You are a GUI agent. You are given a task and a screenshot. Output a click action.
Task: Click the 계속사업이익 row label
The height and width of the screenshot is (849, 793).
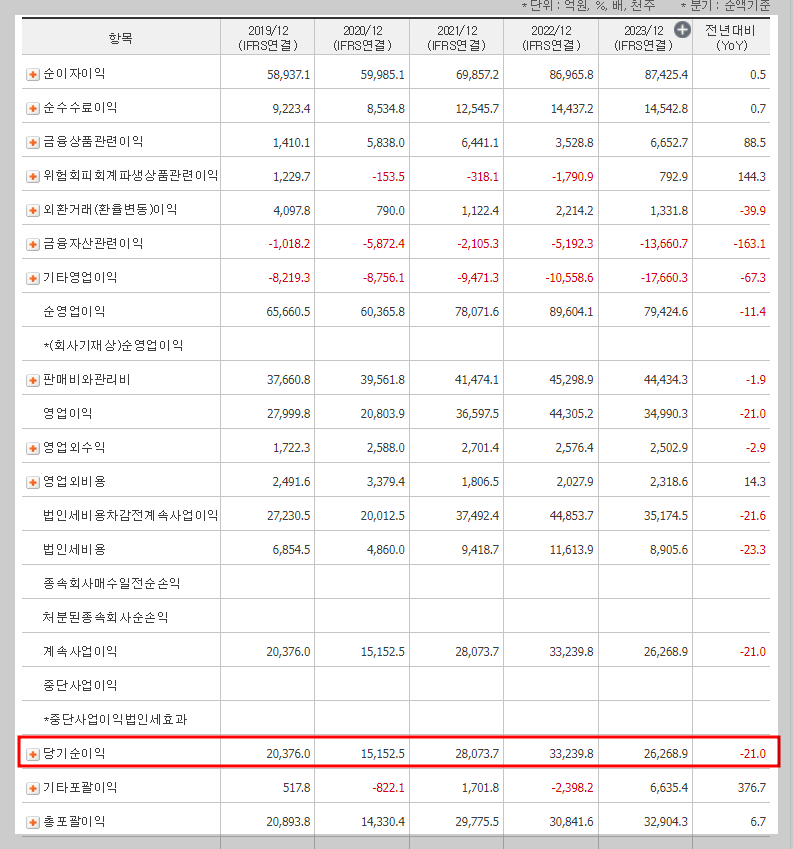click(x=80, y=651)
